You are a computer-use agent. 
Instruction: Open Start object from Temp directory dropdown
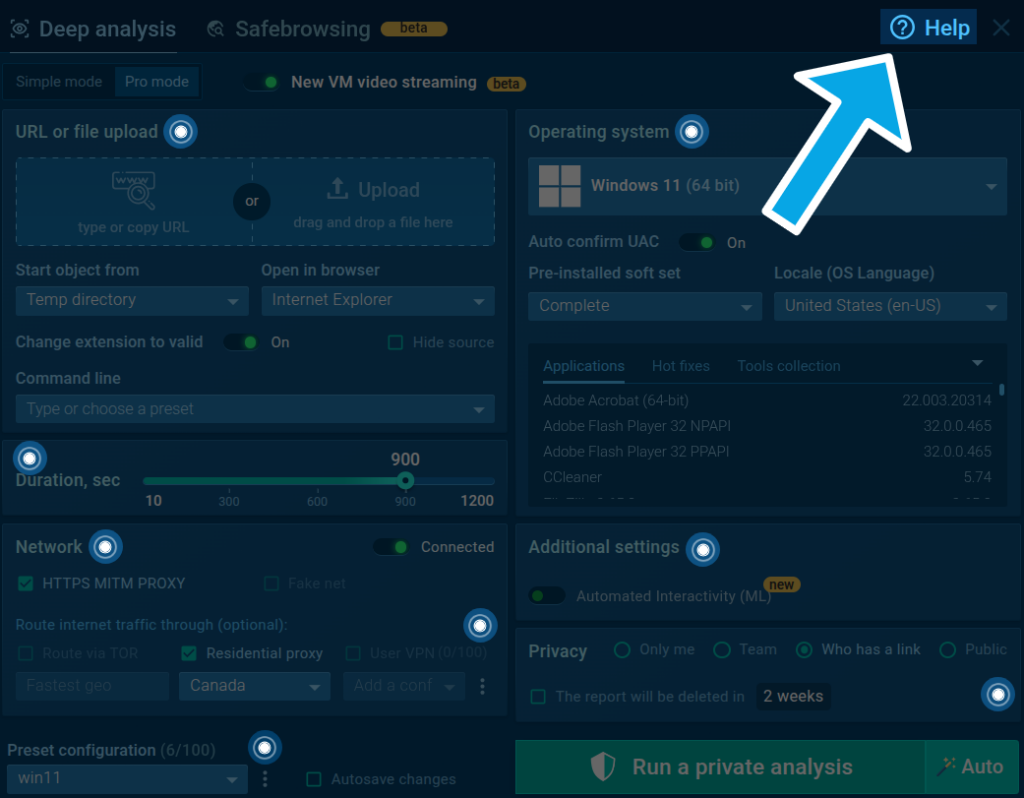coord(132,300)
